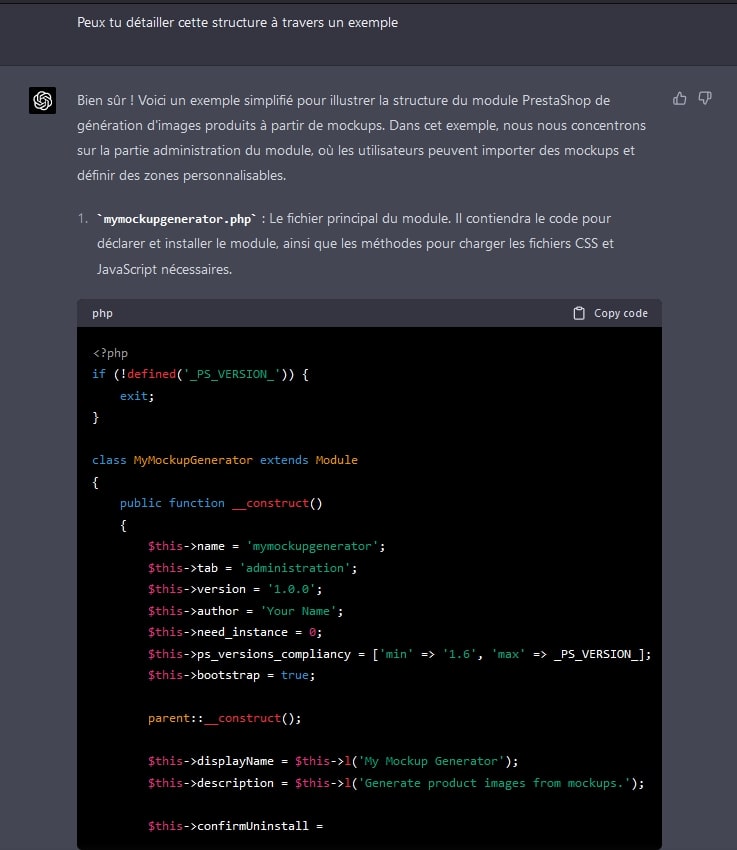Image resolution: width=737 pixels, height=850 pixels.
Task: Click the "$this->confirmUninstall =" line
Action: point(236,826)
